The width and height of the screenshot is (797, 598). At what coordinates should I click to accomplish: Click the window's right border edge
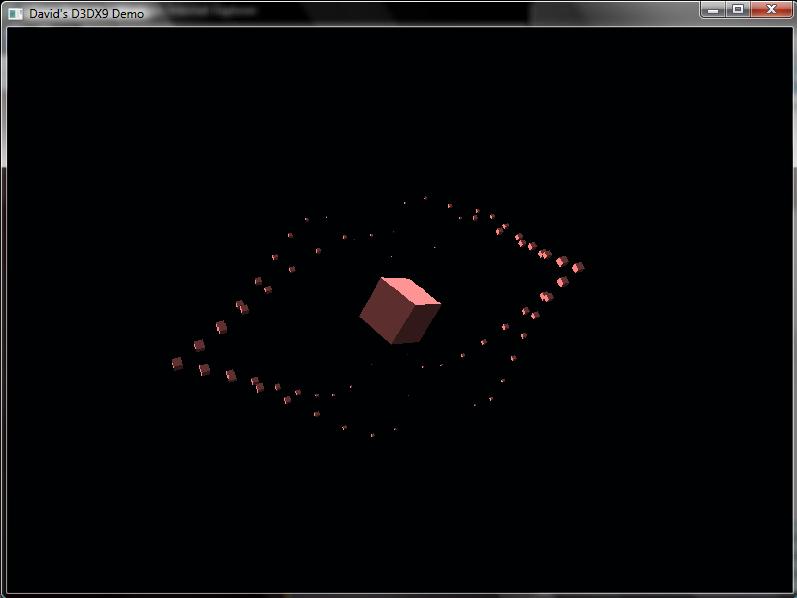tap(794, 300)
